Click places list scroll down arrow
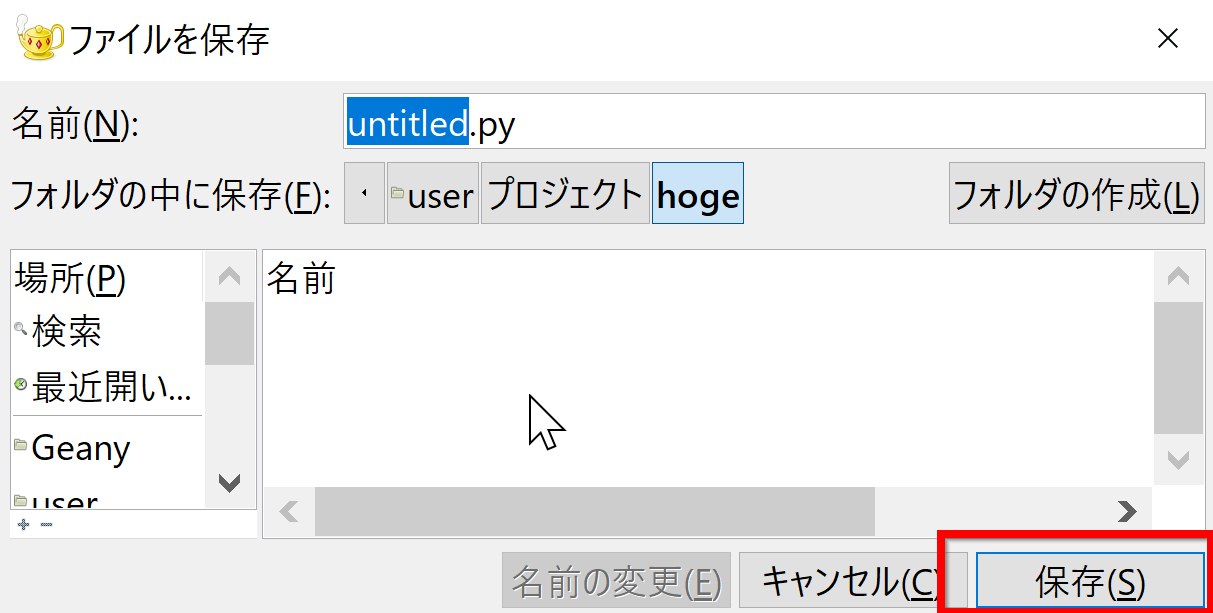Viewport: 1213px width, 613px height. tap(229, 484)
